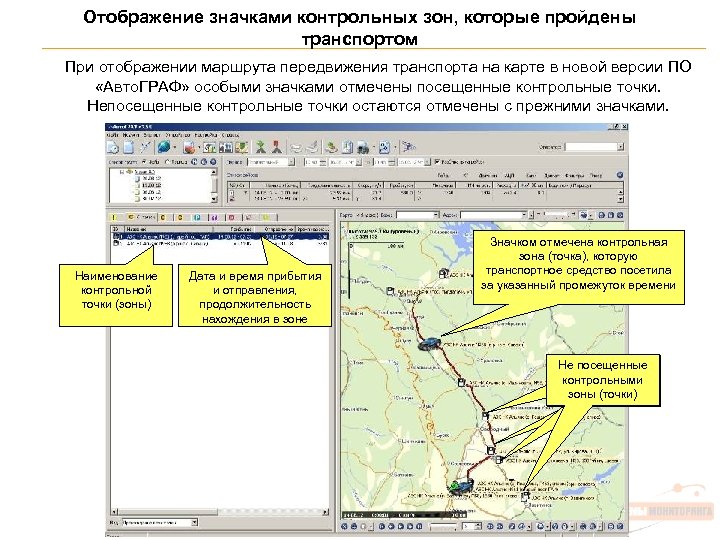Click the numeric spinner in bottom map toolbar
720x540 pixels.
[472, 526]
